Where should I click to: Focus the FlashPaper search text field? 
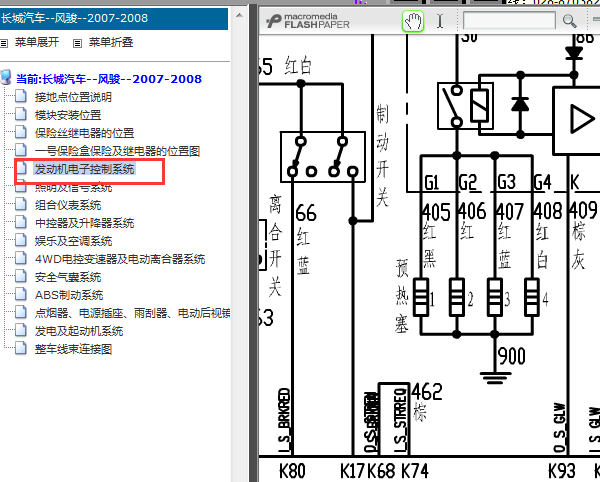click(509, 20)
